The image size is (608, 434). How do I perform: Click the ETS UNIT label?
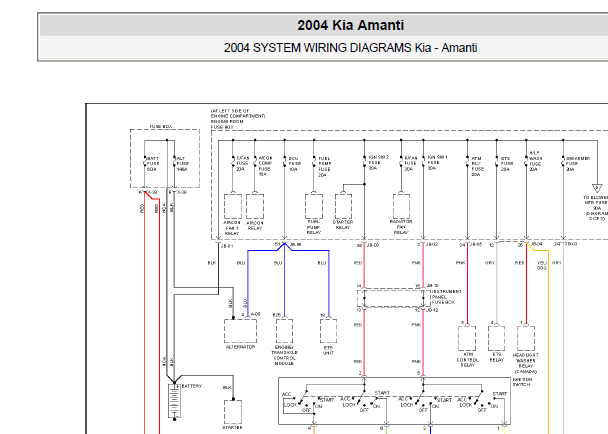(328, 351)
